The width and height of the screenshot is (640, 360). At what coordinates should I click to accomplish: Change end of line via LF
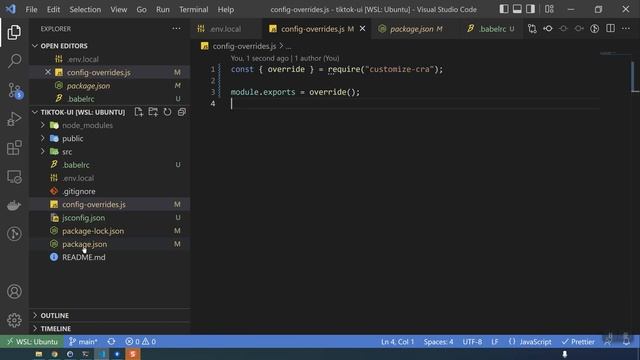click(x=495, y=342)
